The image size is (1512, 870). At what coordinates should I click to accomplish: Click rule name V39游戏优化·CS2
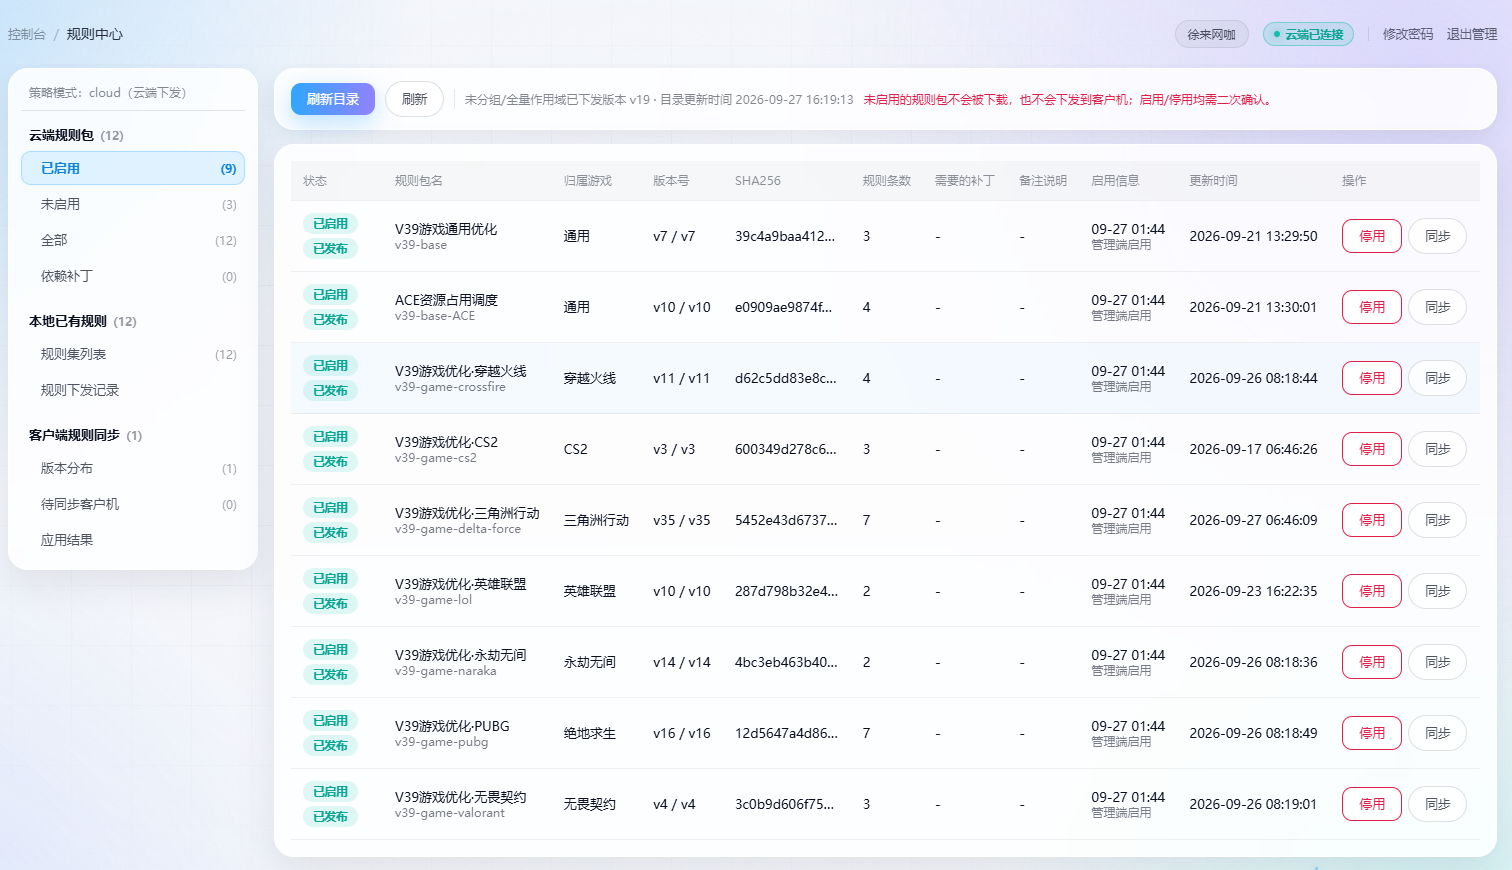tap(446, 442)
